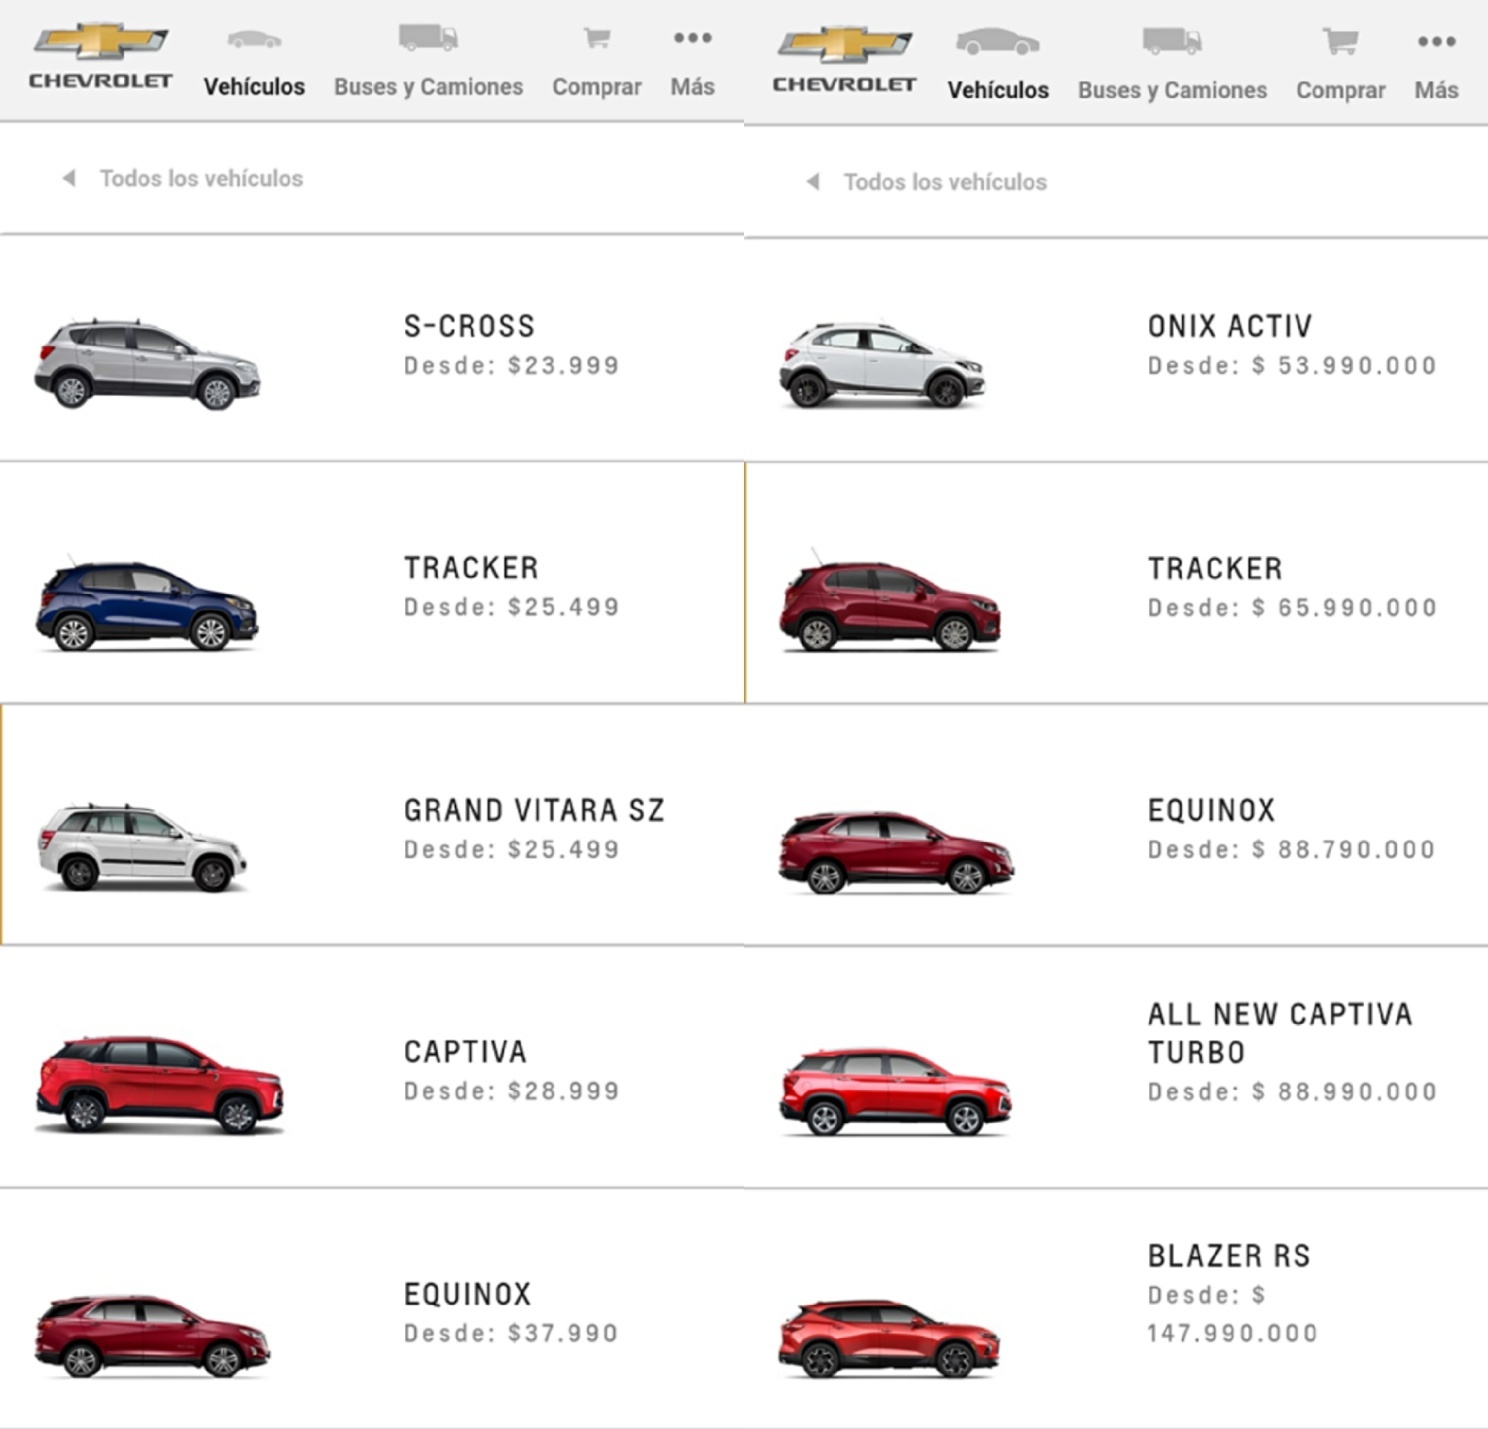Open the BLAZER RS model name
Screen dimensions: 1488x1429
pos(1229,1256)
